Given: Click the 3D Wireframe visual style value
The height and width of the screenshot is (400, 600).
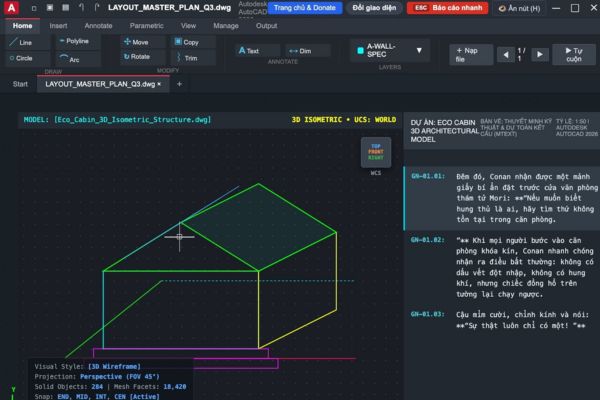Looking at the screenshot, I should pos(114,366).
